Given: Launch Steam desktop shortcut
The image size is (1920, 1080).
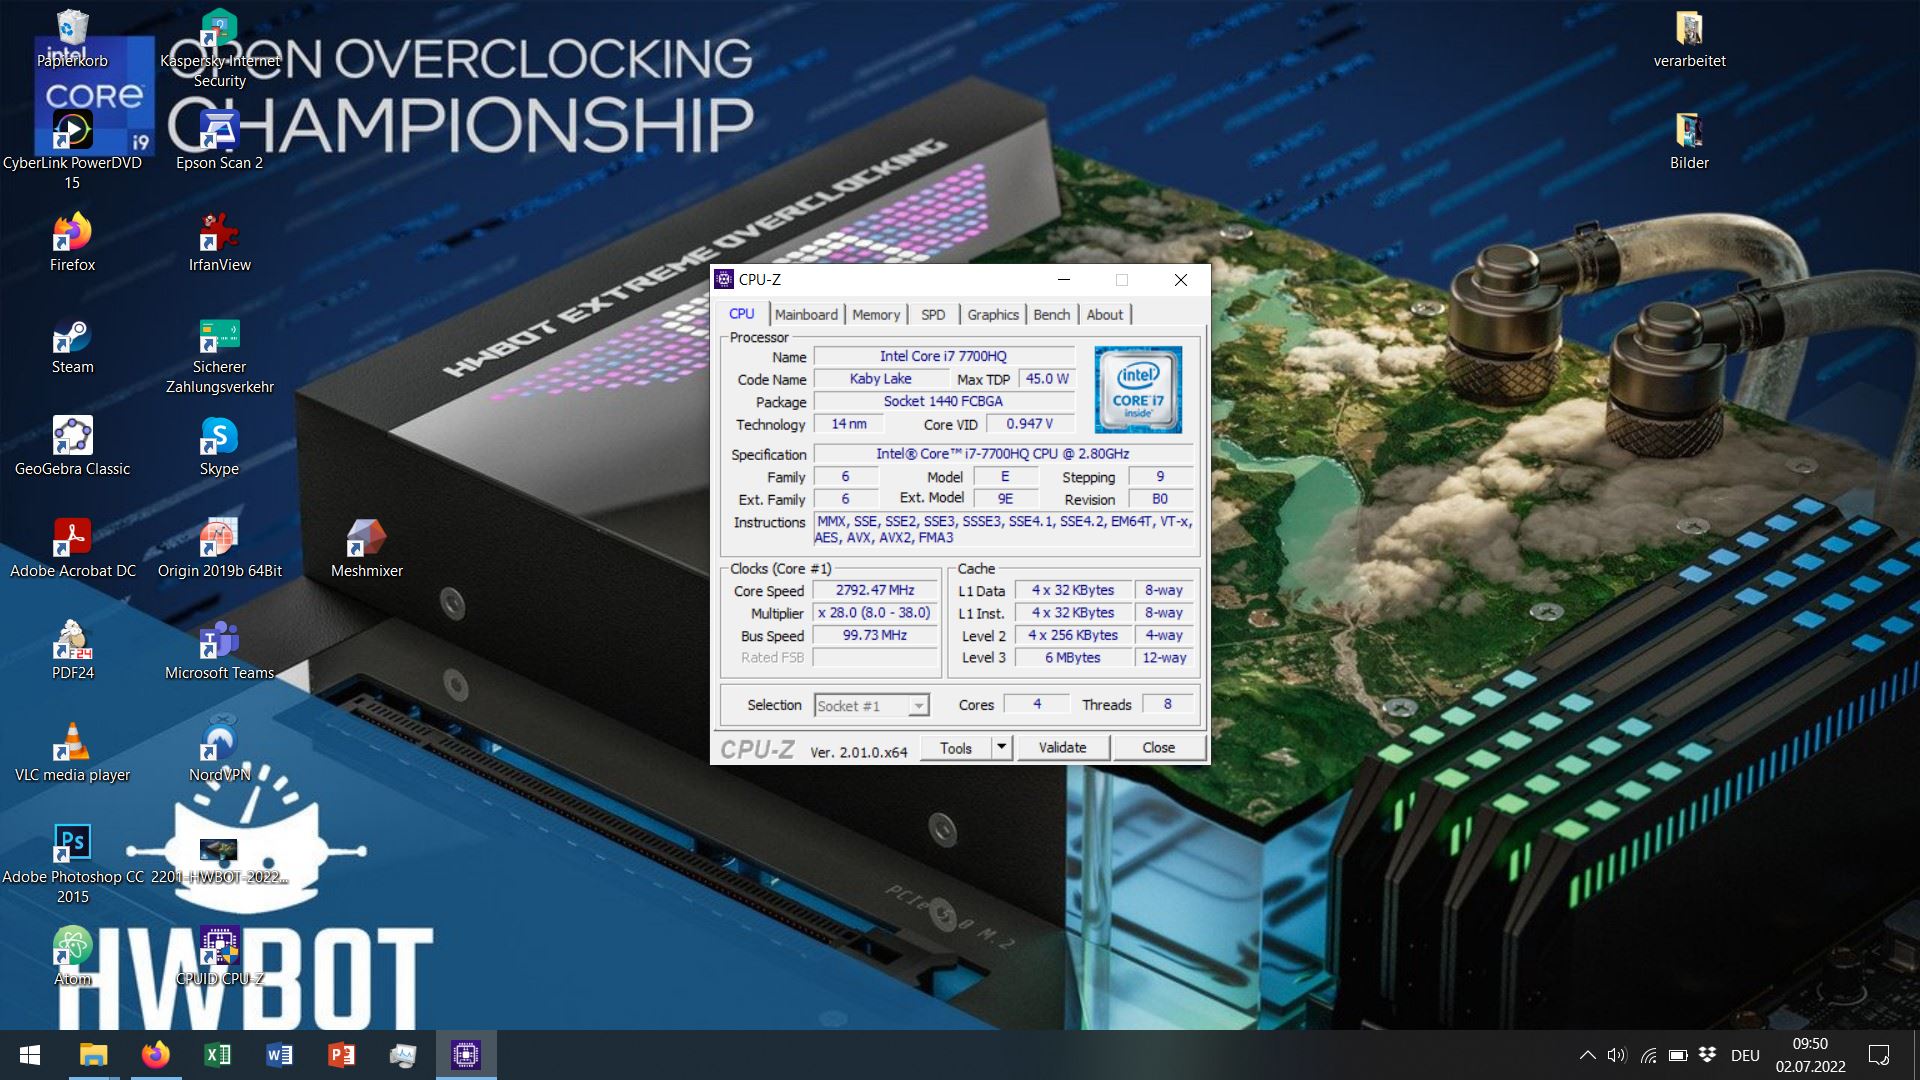Looking at the screenshot, I should click(72, 344).
